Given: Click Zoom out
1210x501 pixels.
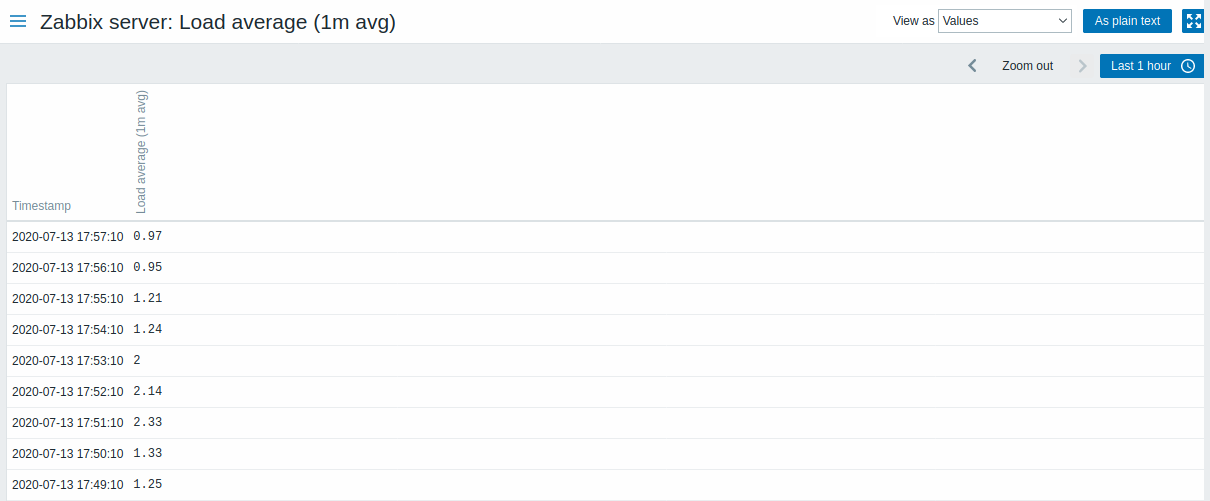Looking at the screenshot, I should click(1027, 66).
